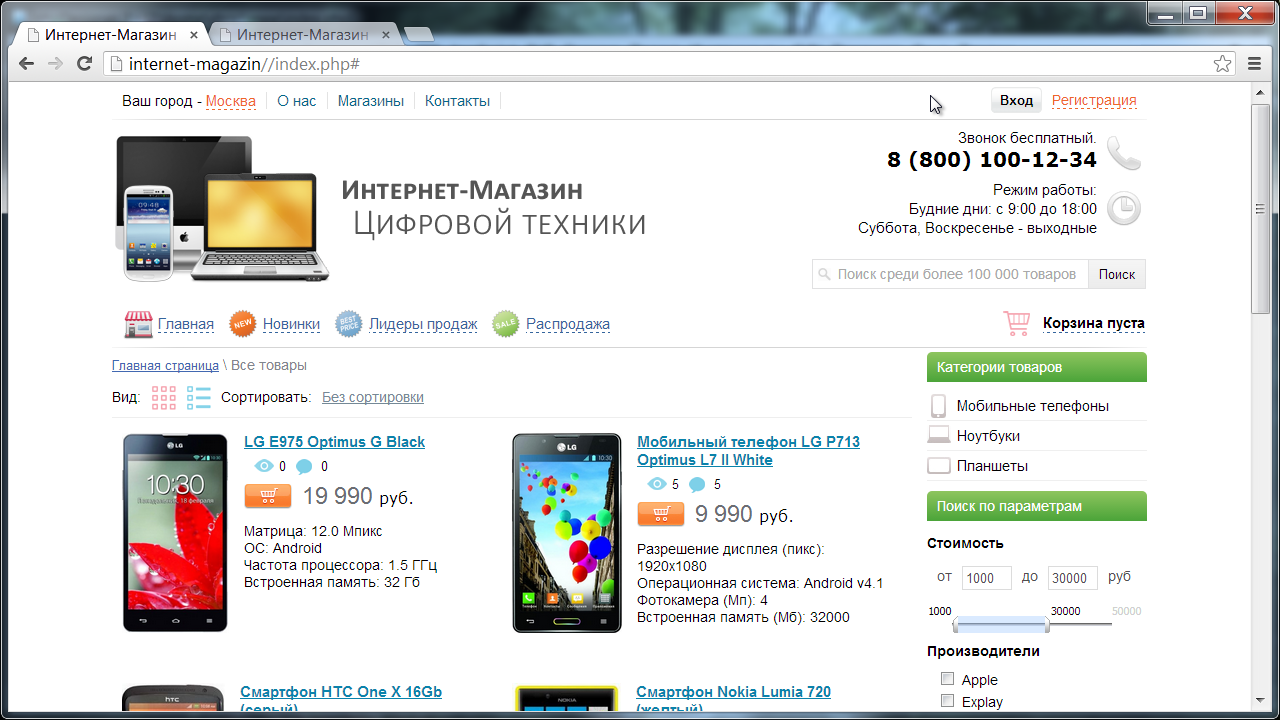Select Ноутбуки category
1280x720 pixels.
(988, 436)
